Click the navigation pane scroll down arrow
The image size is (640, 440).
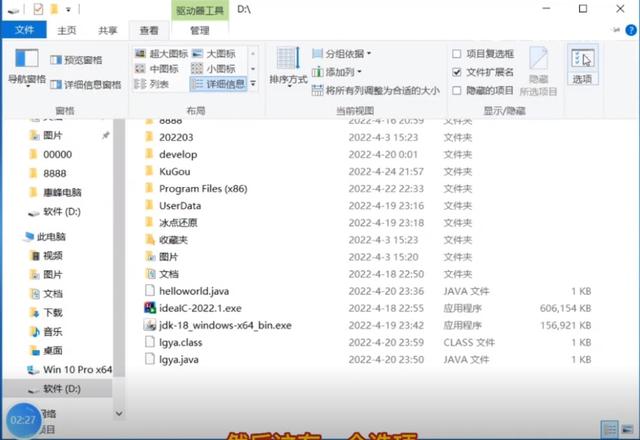coord(119,413)
